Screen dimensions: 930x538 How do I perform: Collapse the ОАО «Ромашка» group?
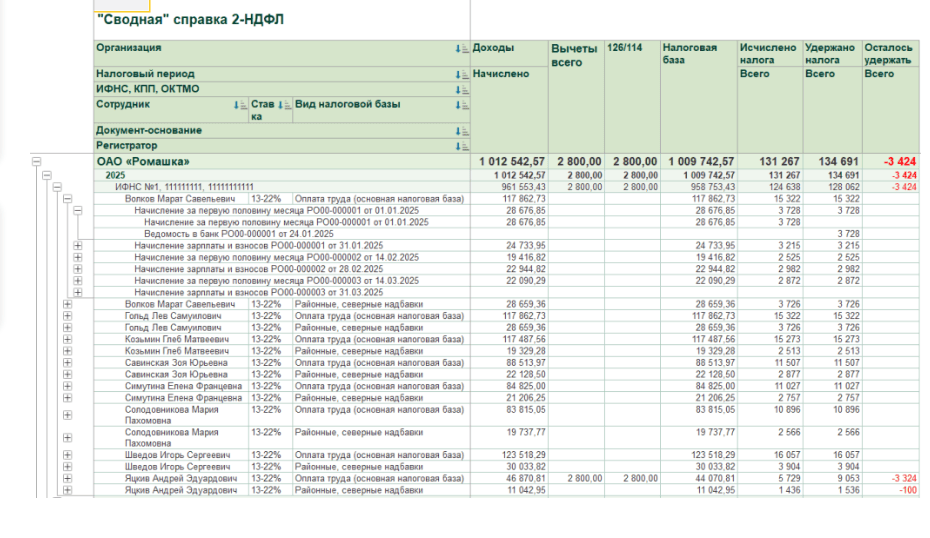click(37, 161)
